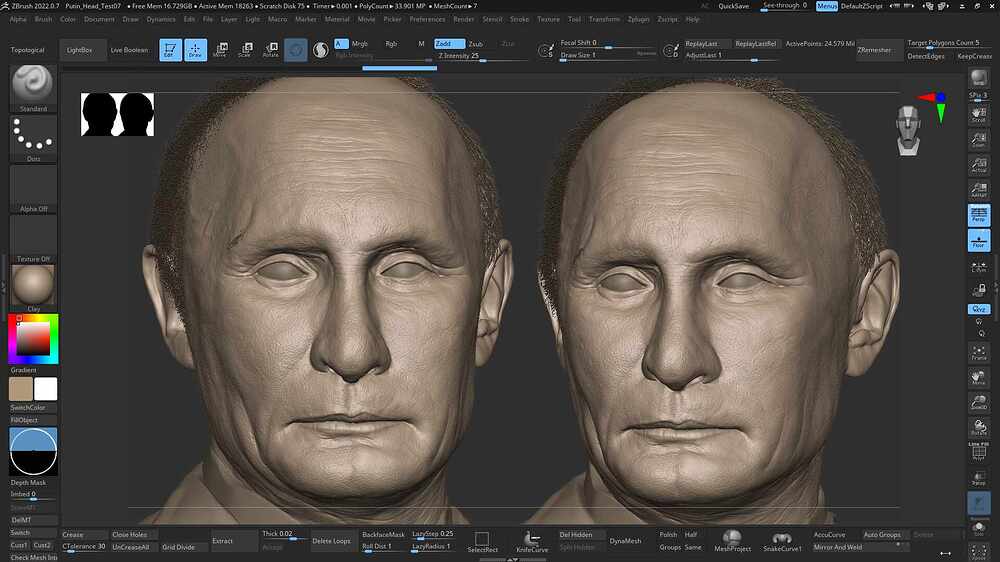Click the Move view icon in right shelf
1000x562 pixels.
[x=978, y=378]
